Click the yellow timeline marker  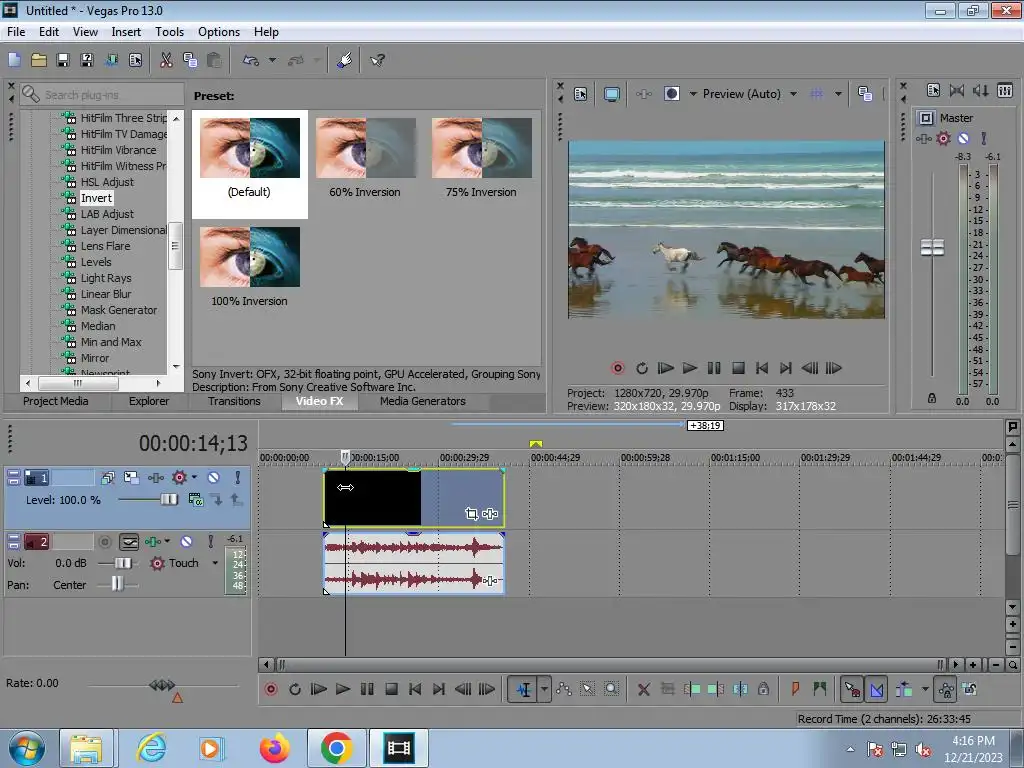coord(536,444)
